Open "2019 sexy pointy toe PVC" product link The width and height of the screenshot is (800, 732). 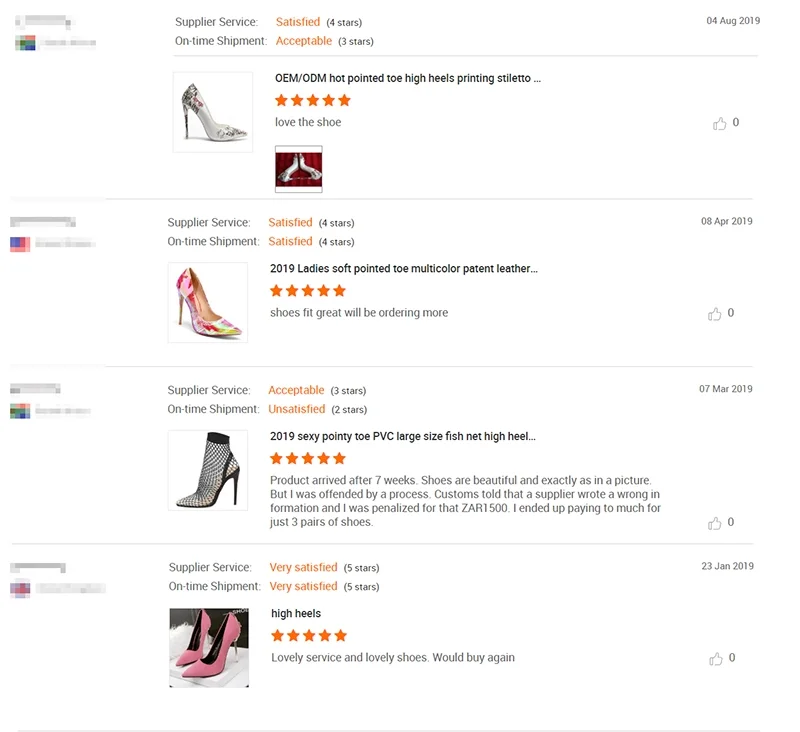click(x=402, y=436)
